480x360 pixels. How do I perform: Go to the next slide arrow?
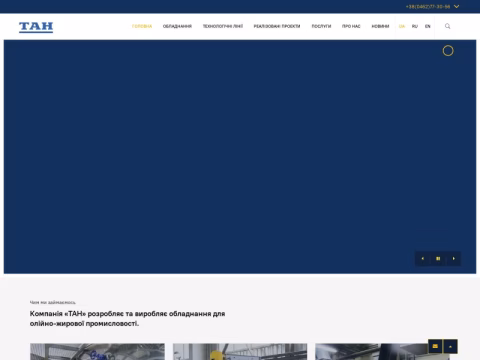(453, 258)
